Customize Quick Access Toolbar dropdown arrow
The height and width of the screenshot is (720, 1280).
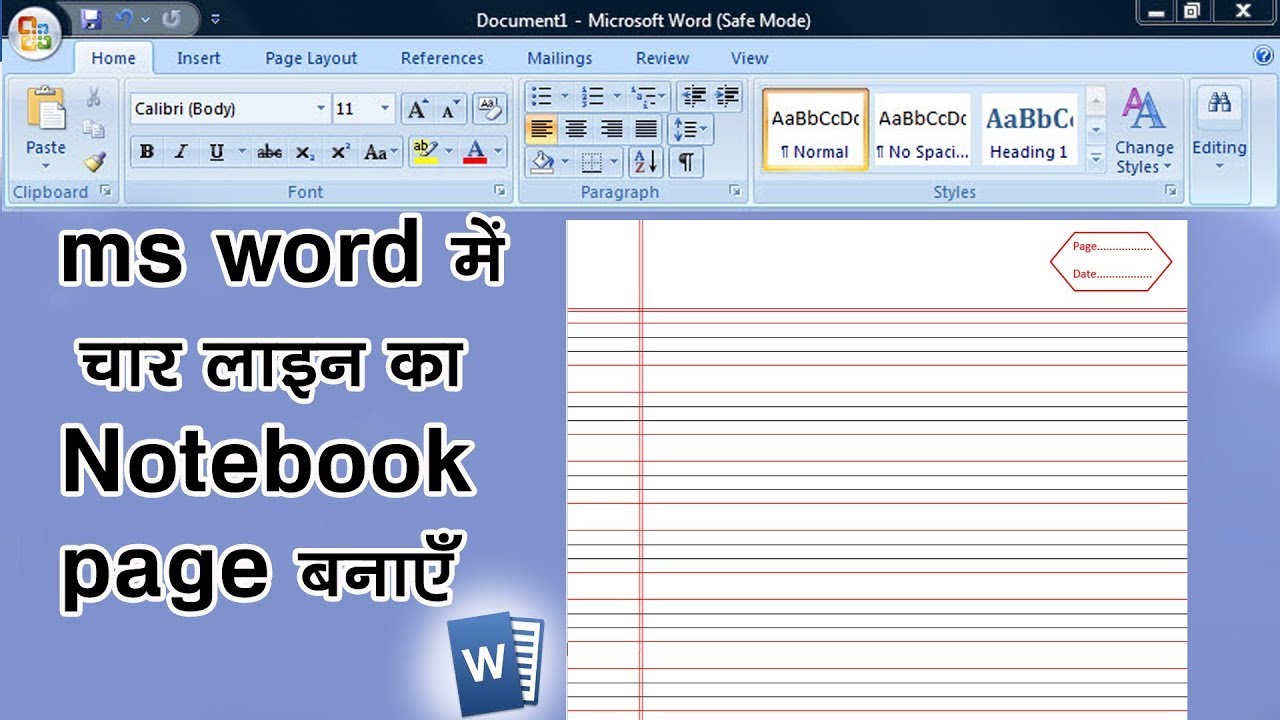click(x=216, y=19)
